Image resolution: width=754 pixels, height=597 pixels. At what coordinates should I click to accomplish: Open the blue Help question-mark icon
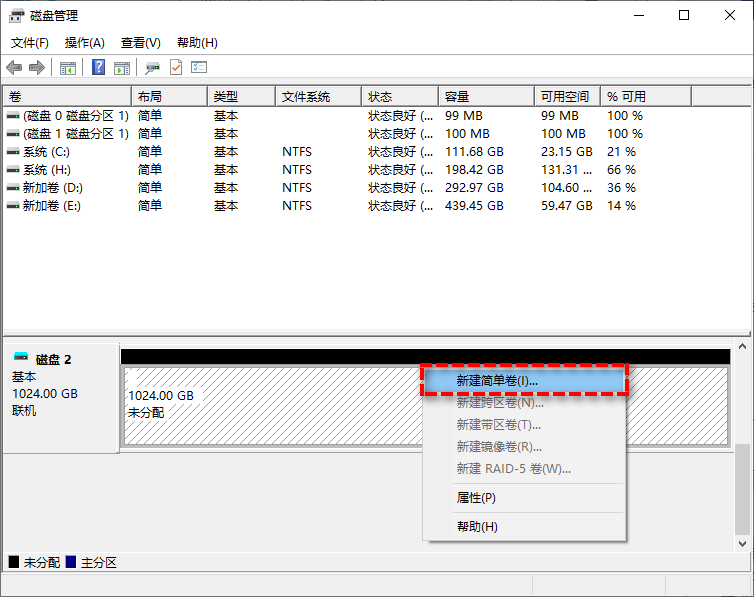99,67
